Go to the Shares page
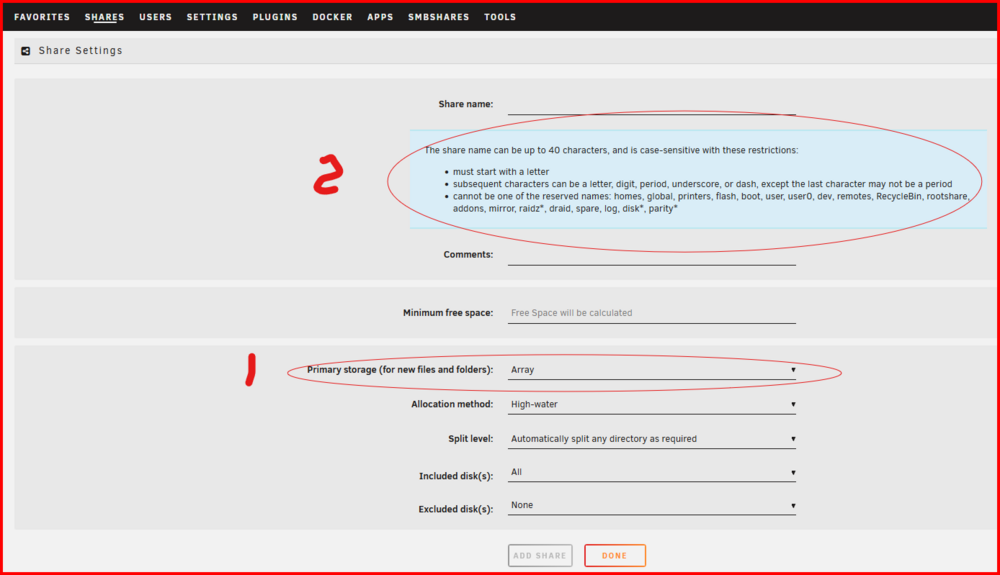1000x575 pixels. (105, 17)
